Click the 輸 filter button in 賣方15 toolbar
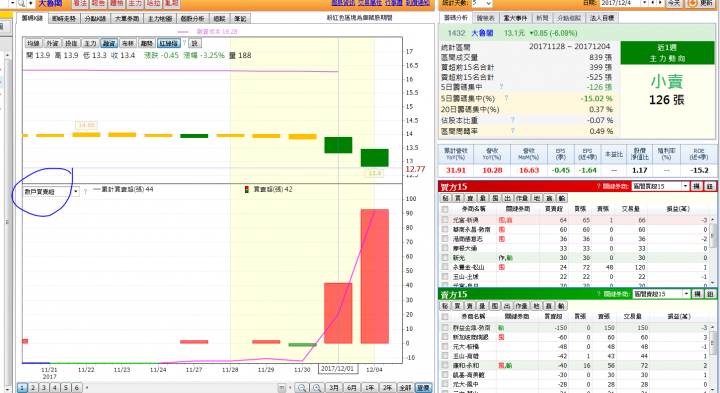Viewport: 720px width, 393px height. (561, 306)
